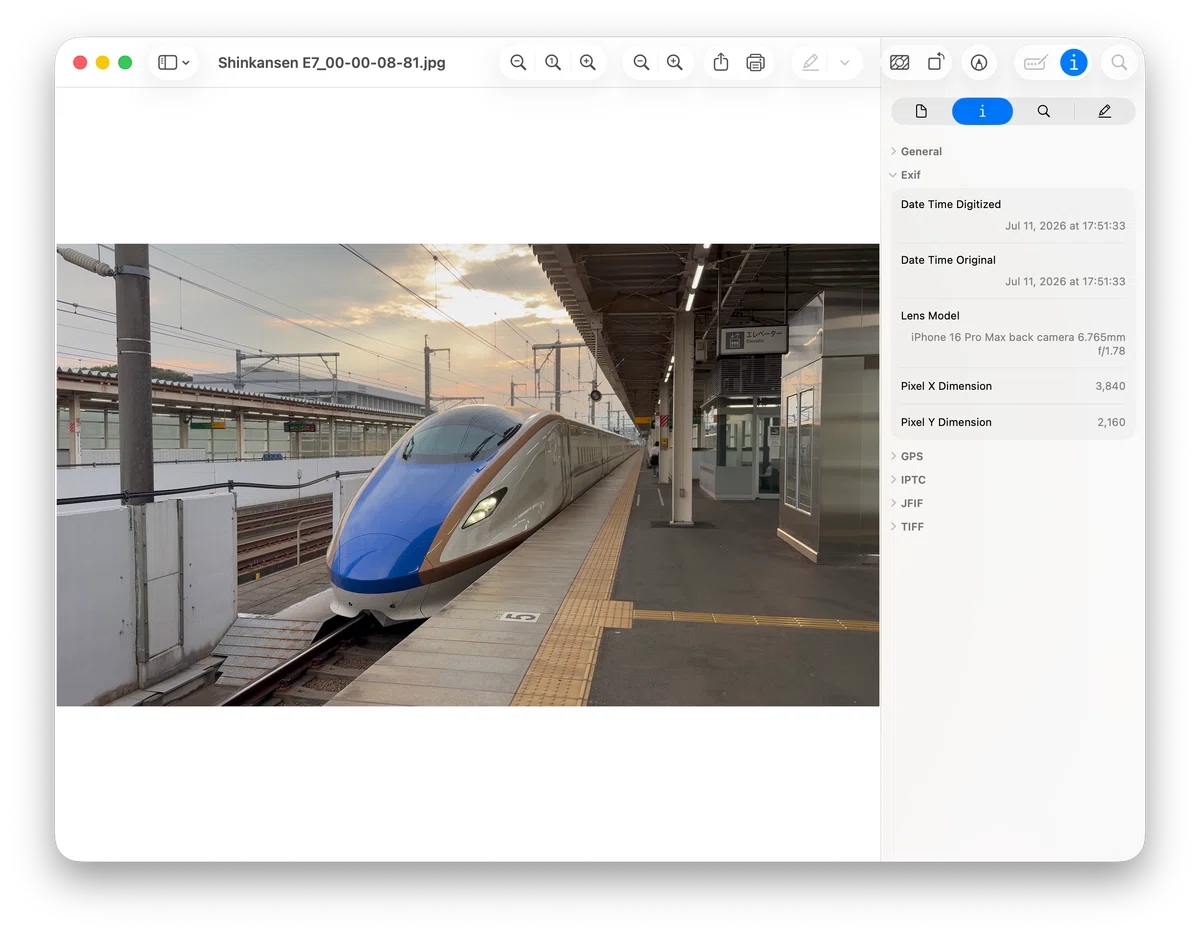Switch to the Keywords search tab

(1043, 111)
